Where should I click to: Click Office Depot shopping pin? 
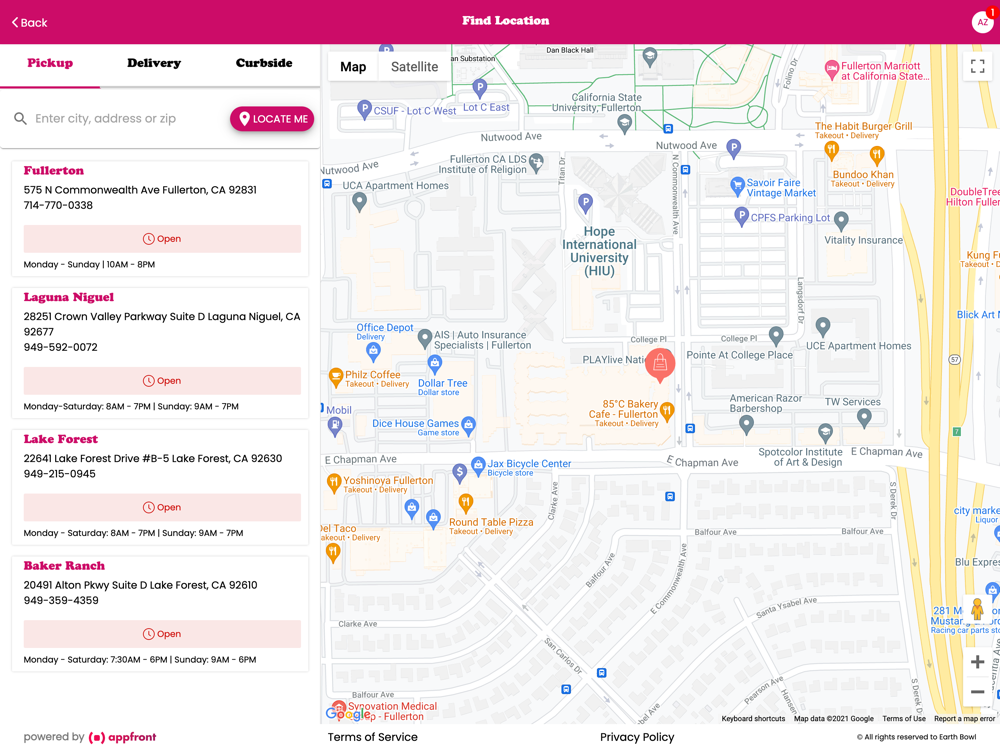tap(373, 351)
